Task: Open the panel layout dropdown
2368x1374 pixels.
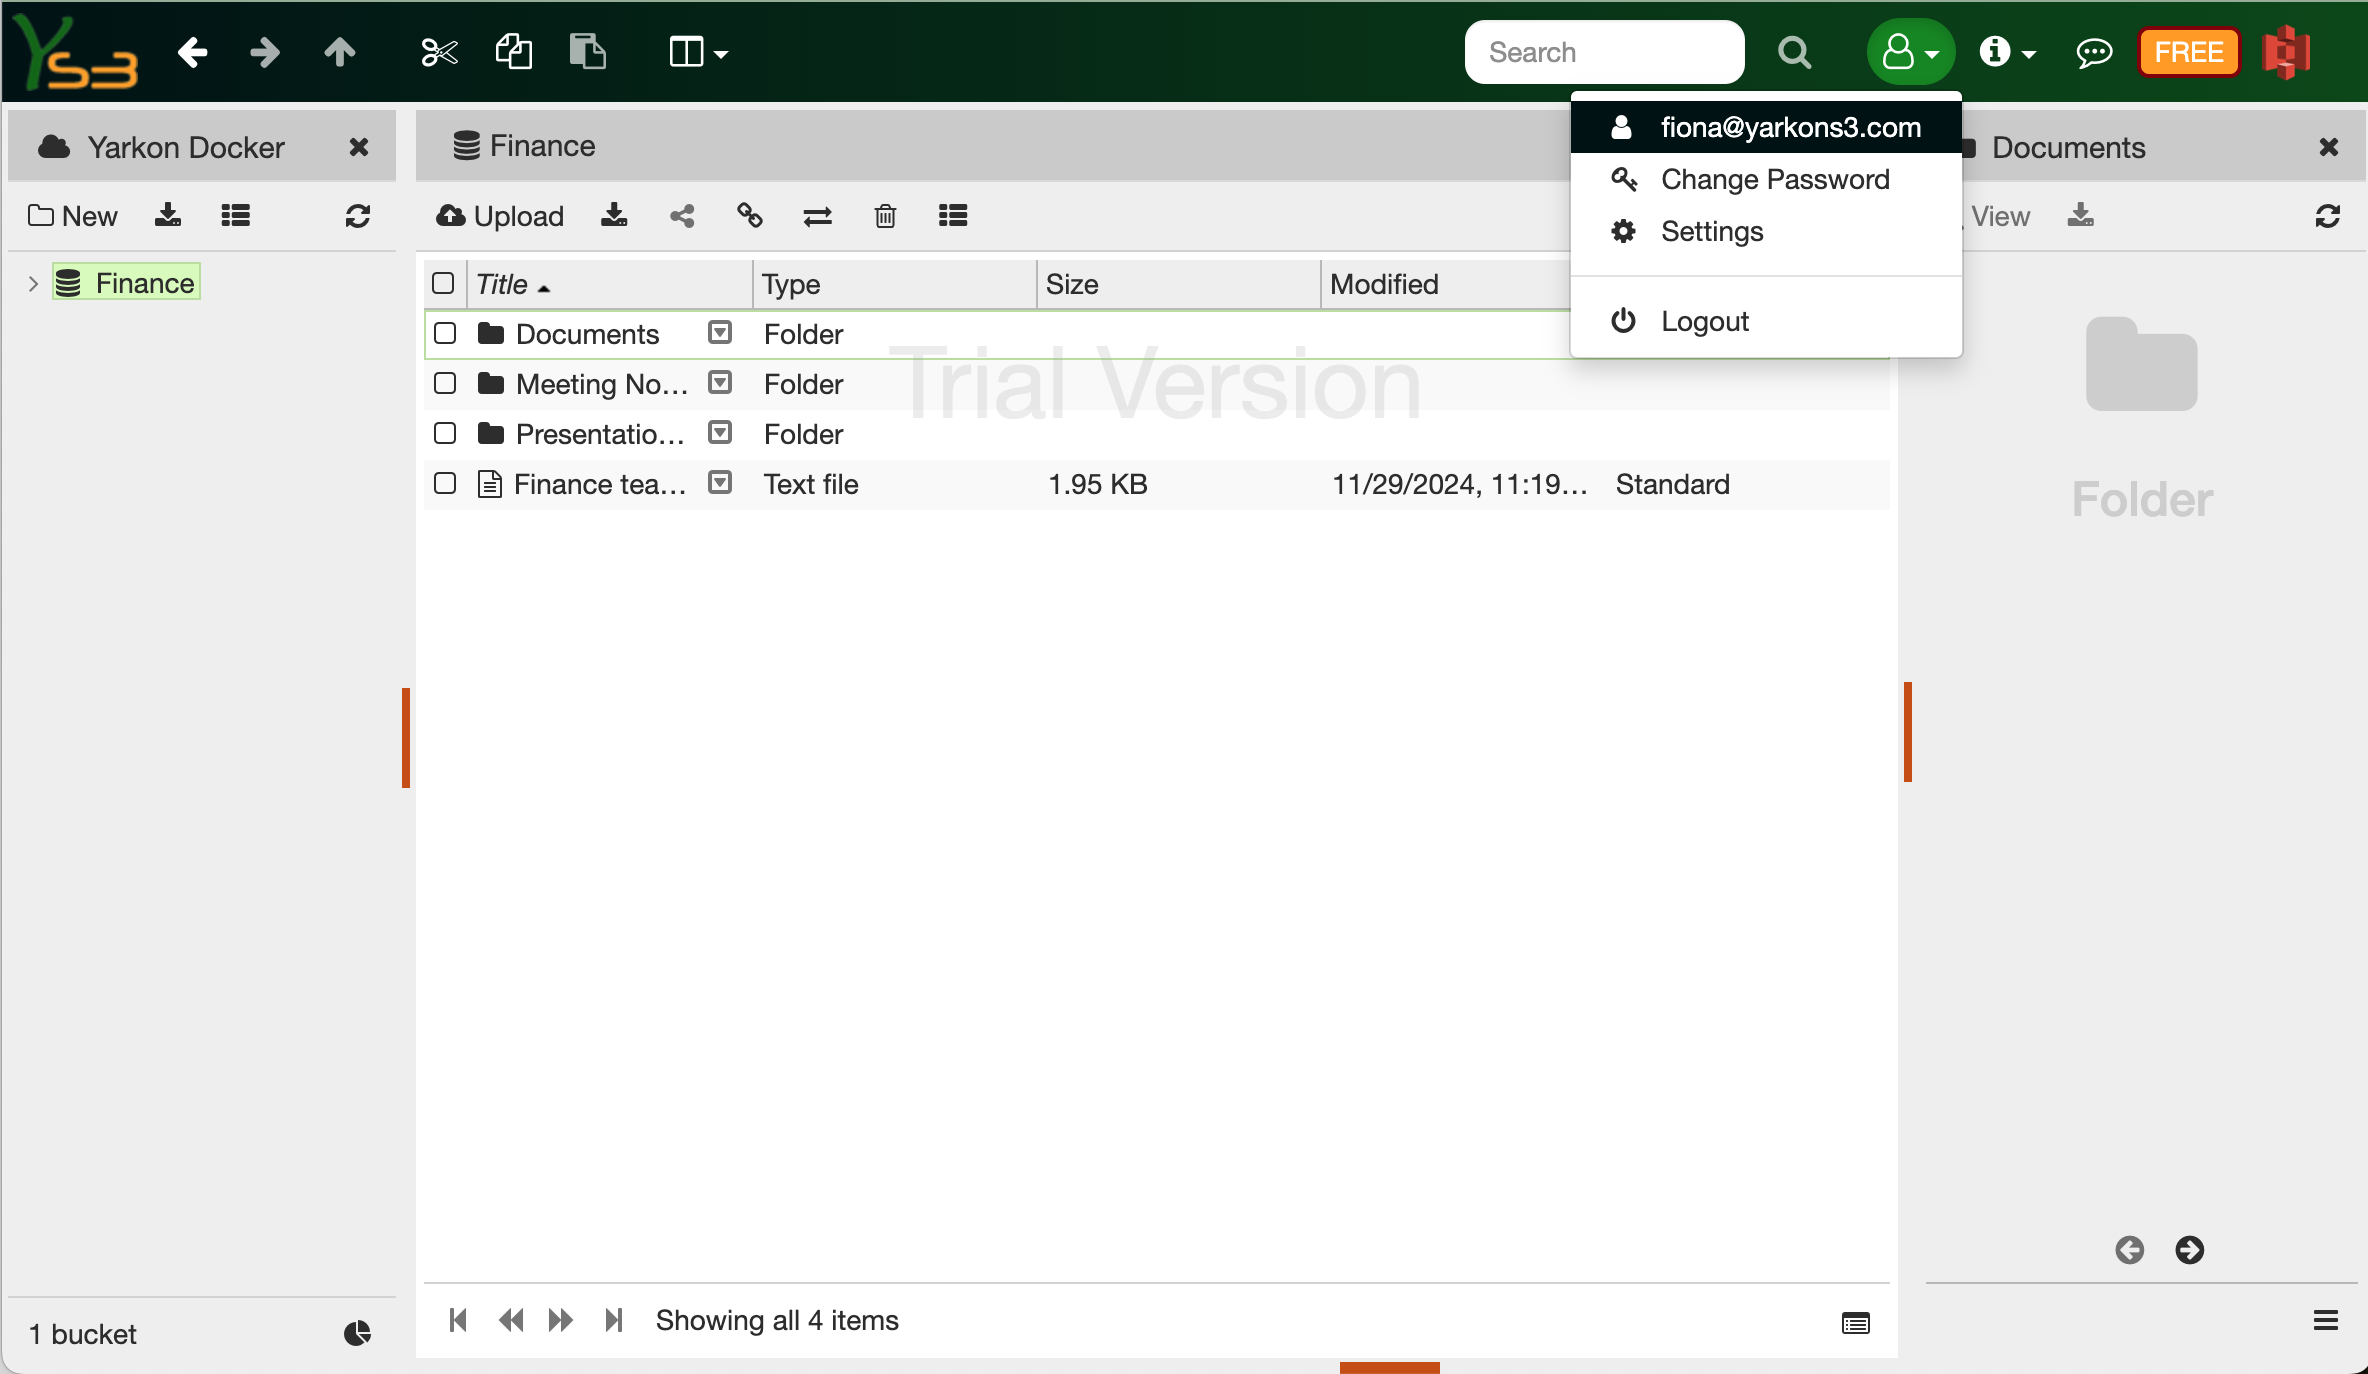Action: [697, 52]
